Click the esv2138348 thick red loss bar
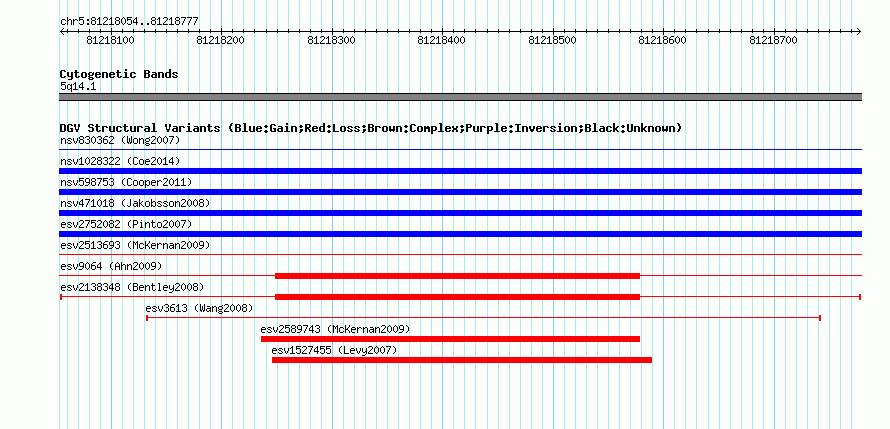The height and width of the screenshot is (429, 890). coord(457,297)
